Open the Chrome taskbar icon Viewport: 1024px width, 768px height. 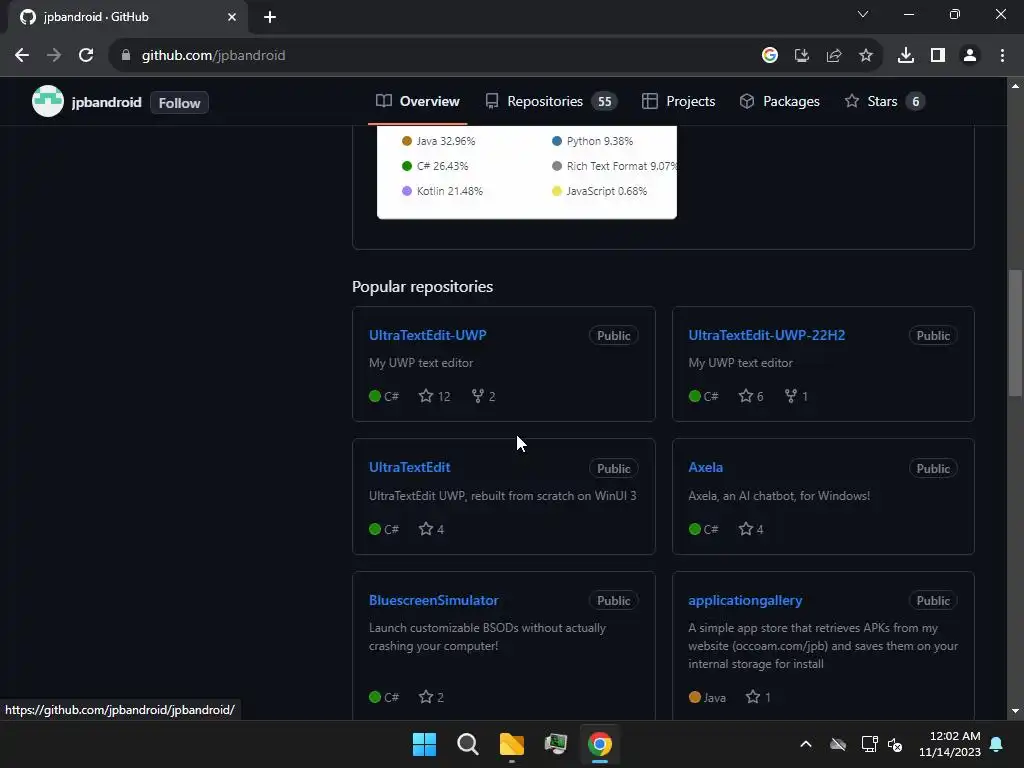click(600, 744)
